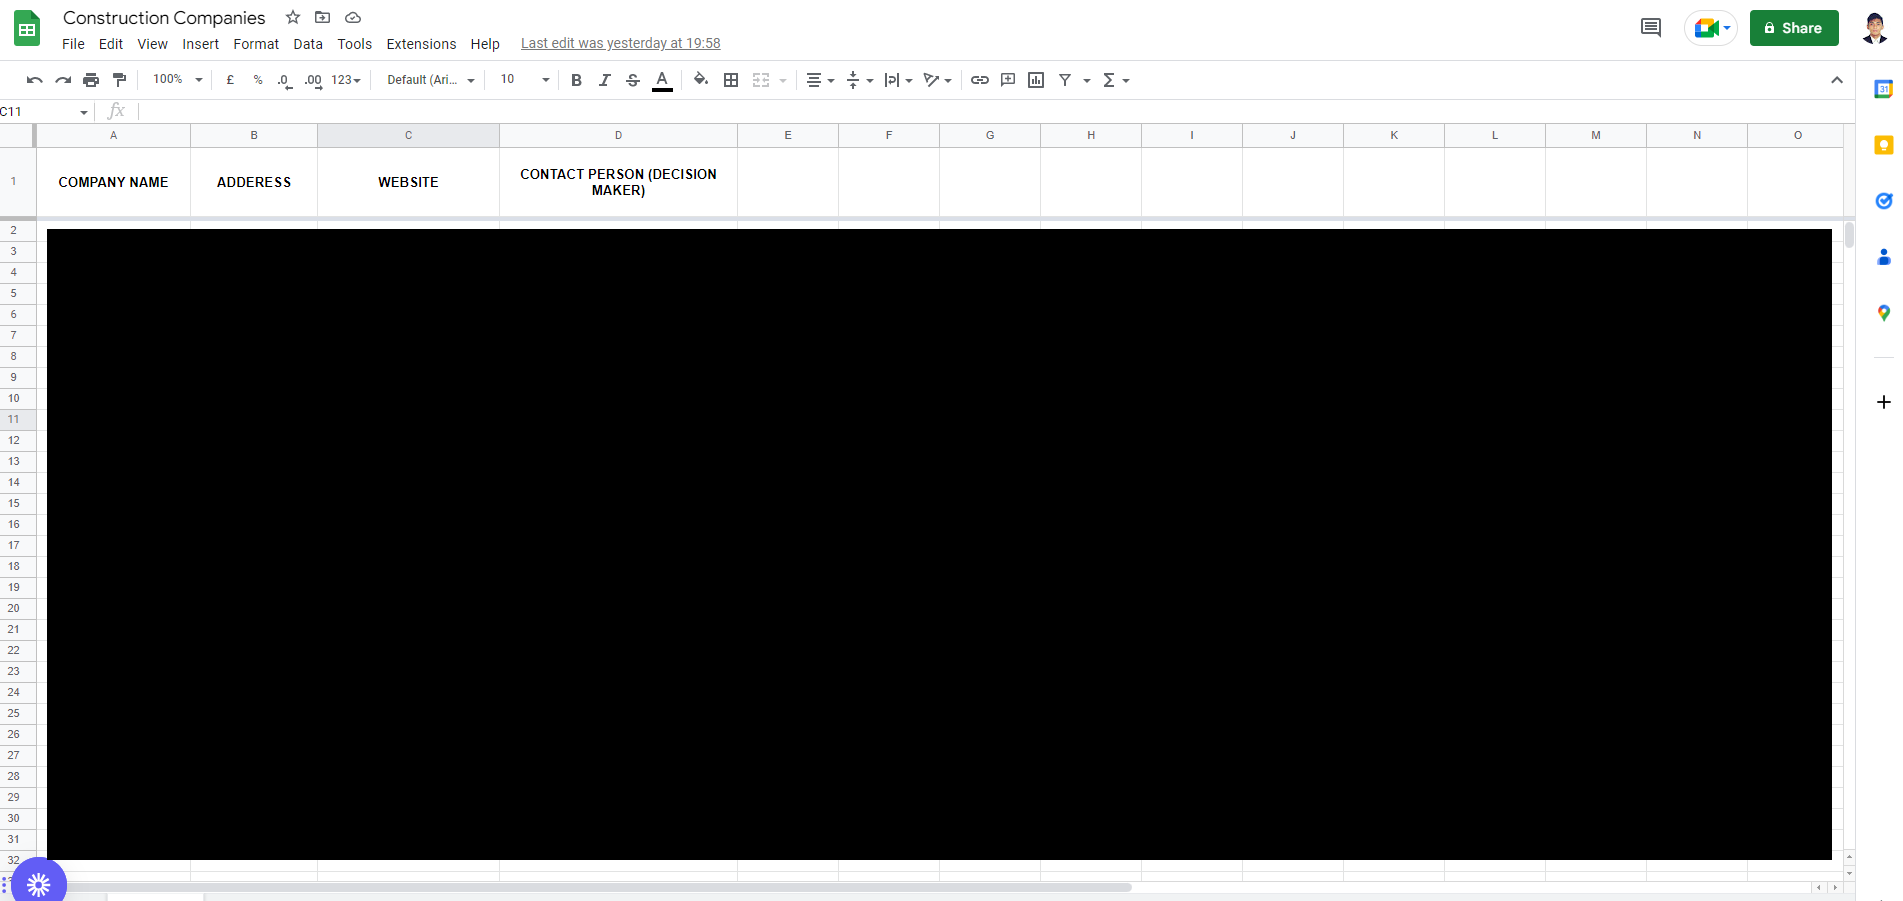Open Google Keep in side panel

(x=1884, y=145)
